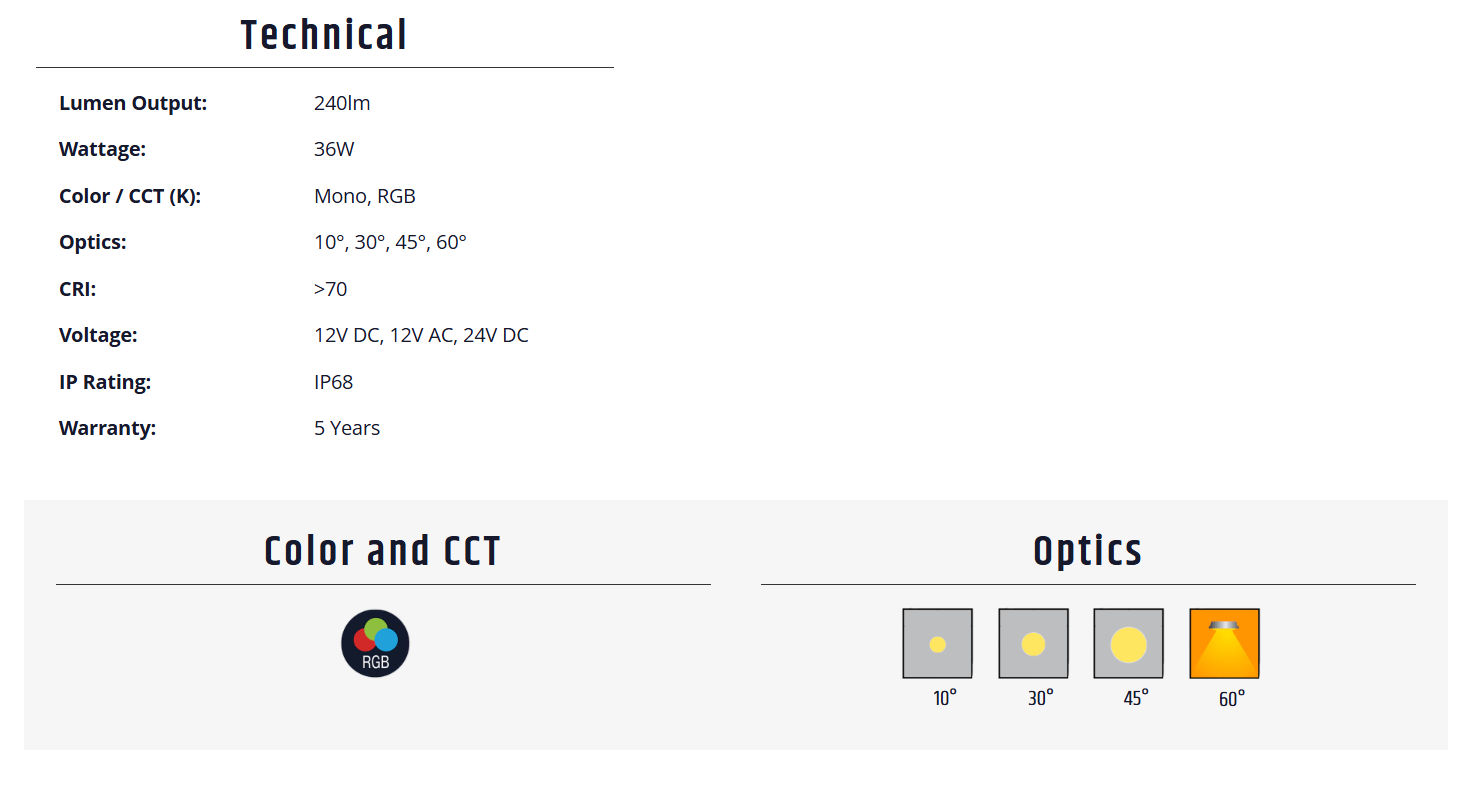1475x786 pixels.
Task: Choose the 10° beam optic icon
Action: tap(937, 643)
